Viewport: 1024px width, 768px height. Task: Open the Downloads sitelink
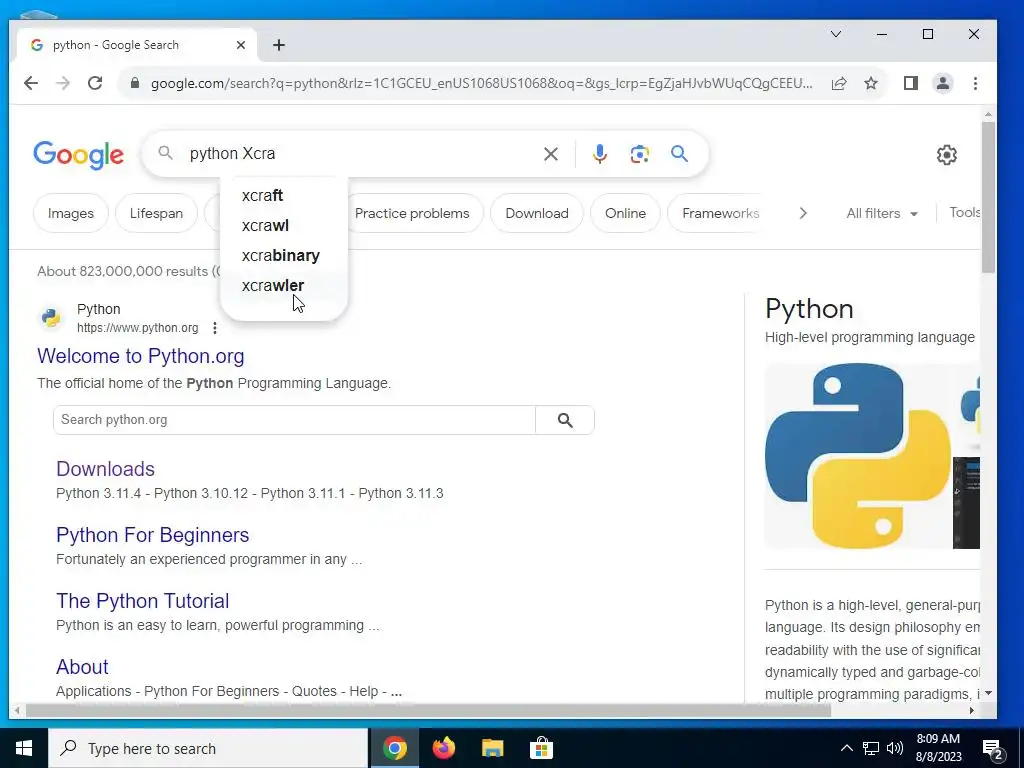coord(105,469)
